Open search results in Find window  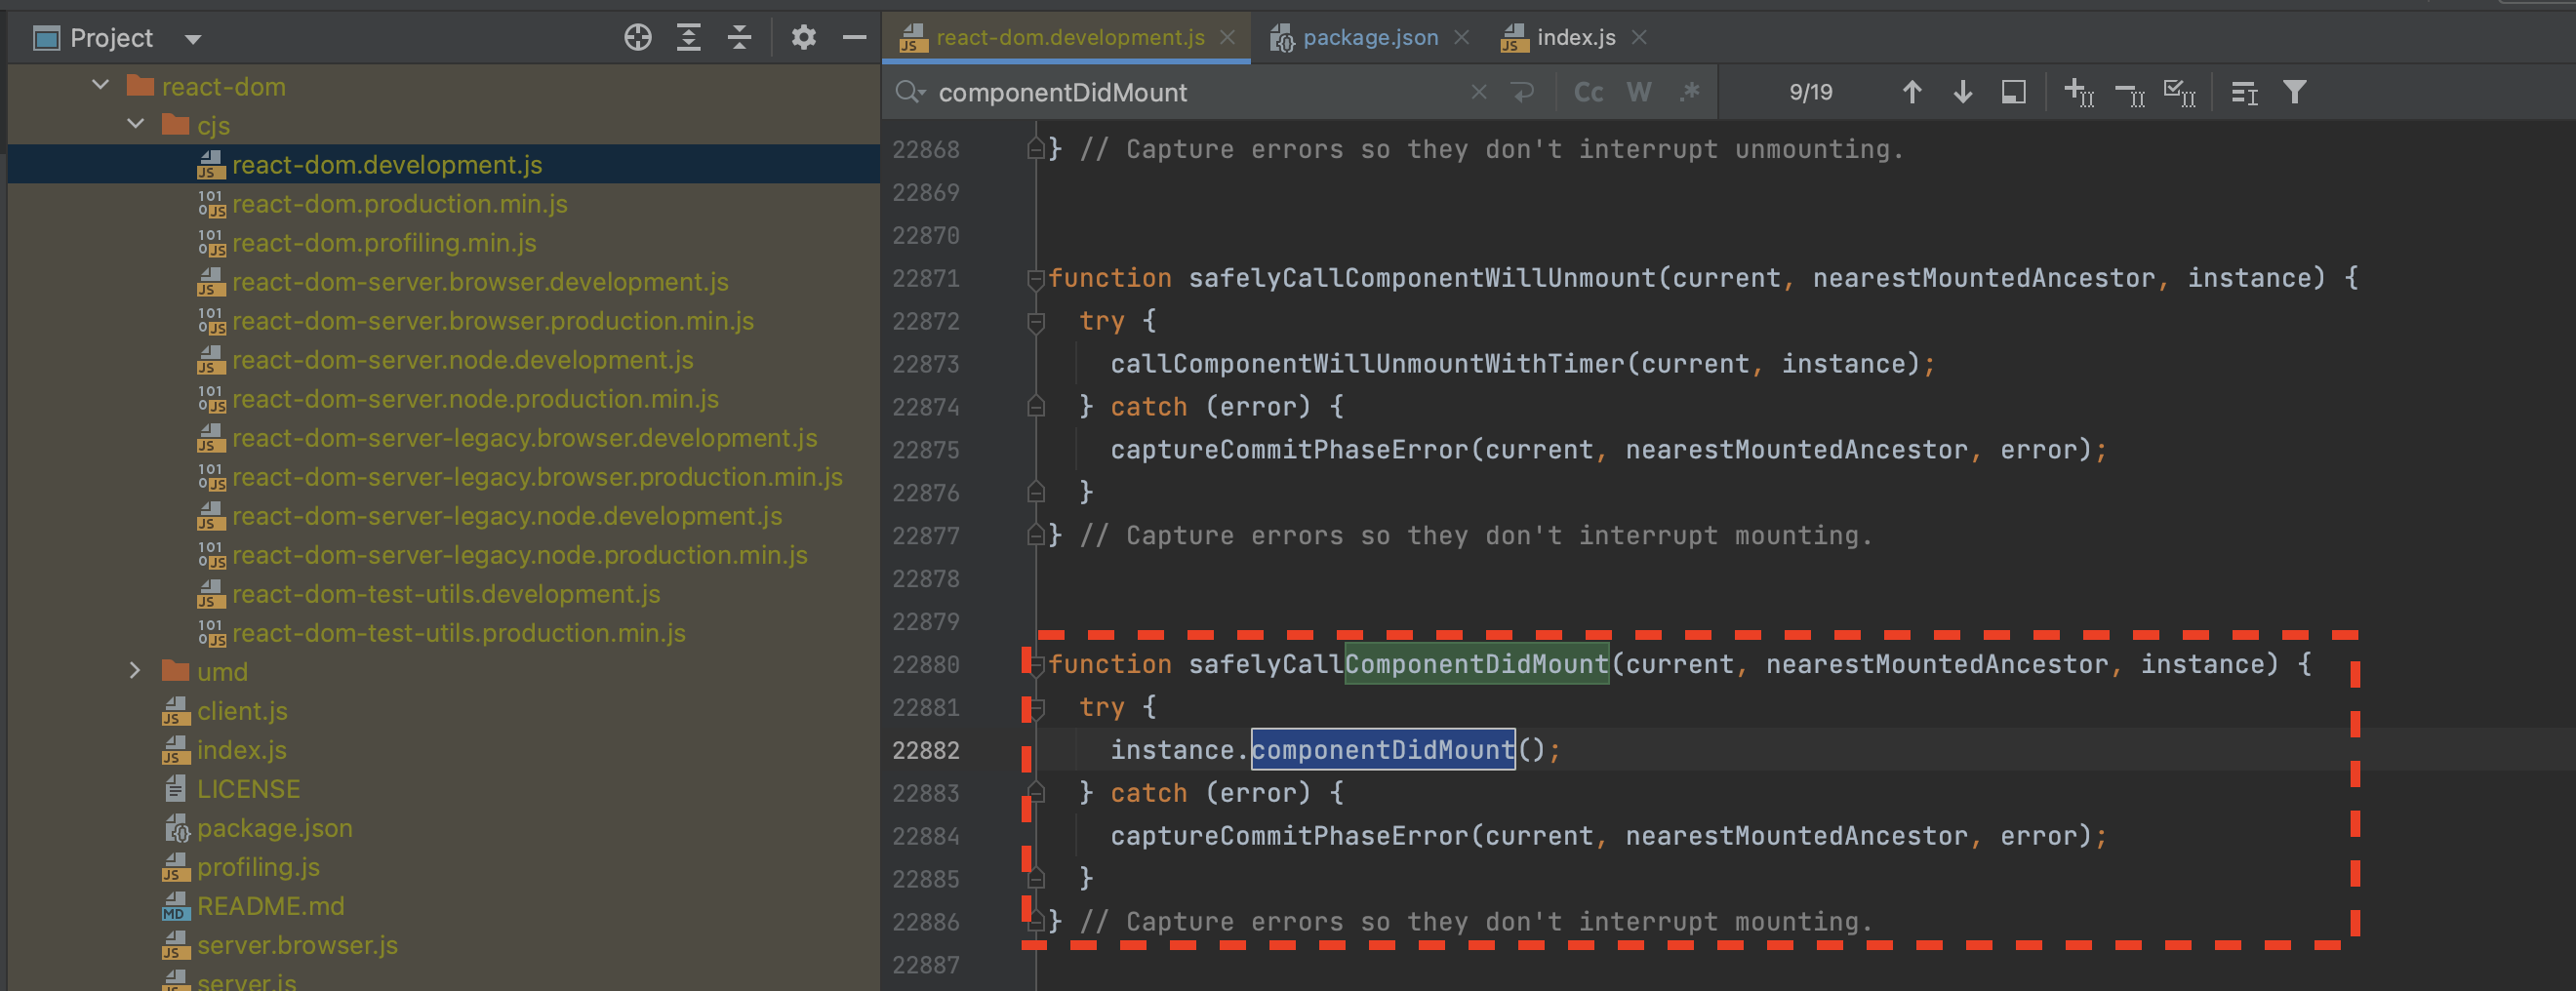(x=2244, y=93)
